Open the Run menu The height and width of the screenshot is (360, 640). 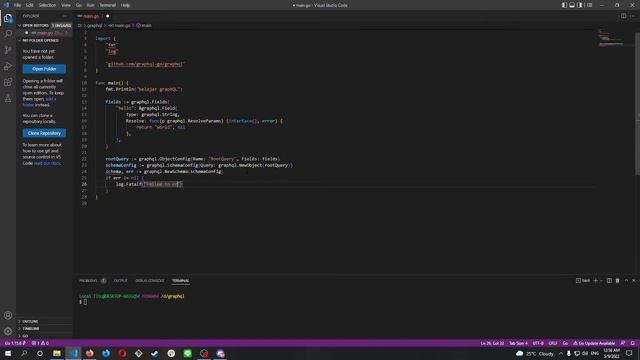[x=90, y=5]
